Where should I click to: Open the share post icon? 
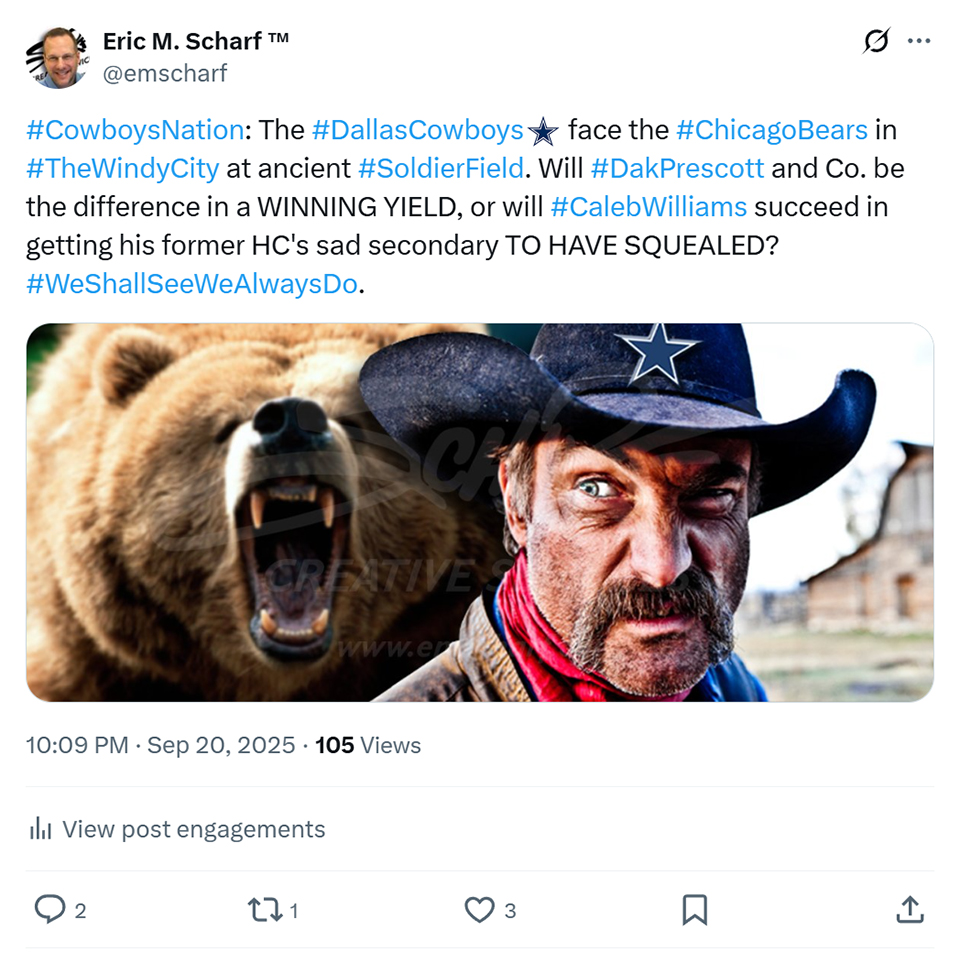tap(908, 909)
